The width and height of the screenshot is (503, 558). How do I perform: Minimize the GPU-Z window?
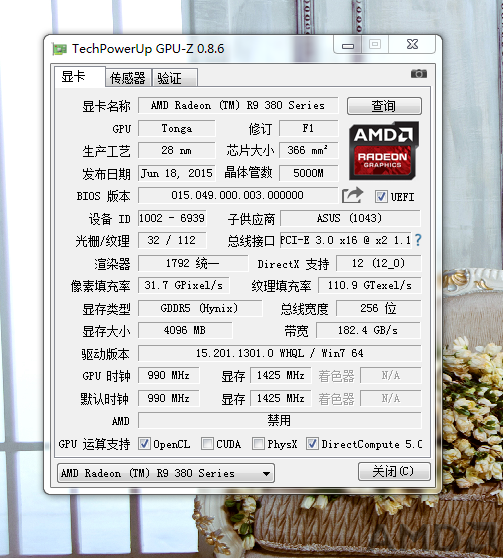pyautogui.click(x=348, y=45)
